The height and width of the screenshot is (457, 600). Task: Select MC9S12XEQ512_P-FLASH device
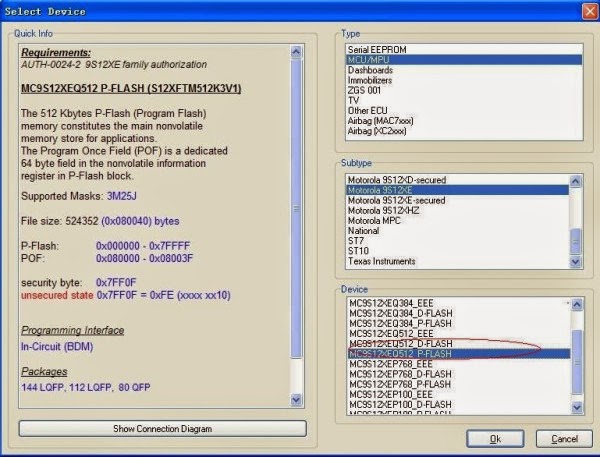click(459, 354)
